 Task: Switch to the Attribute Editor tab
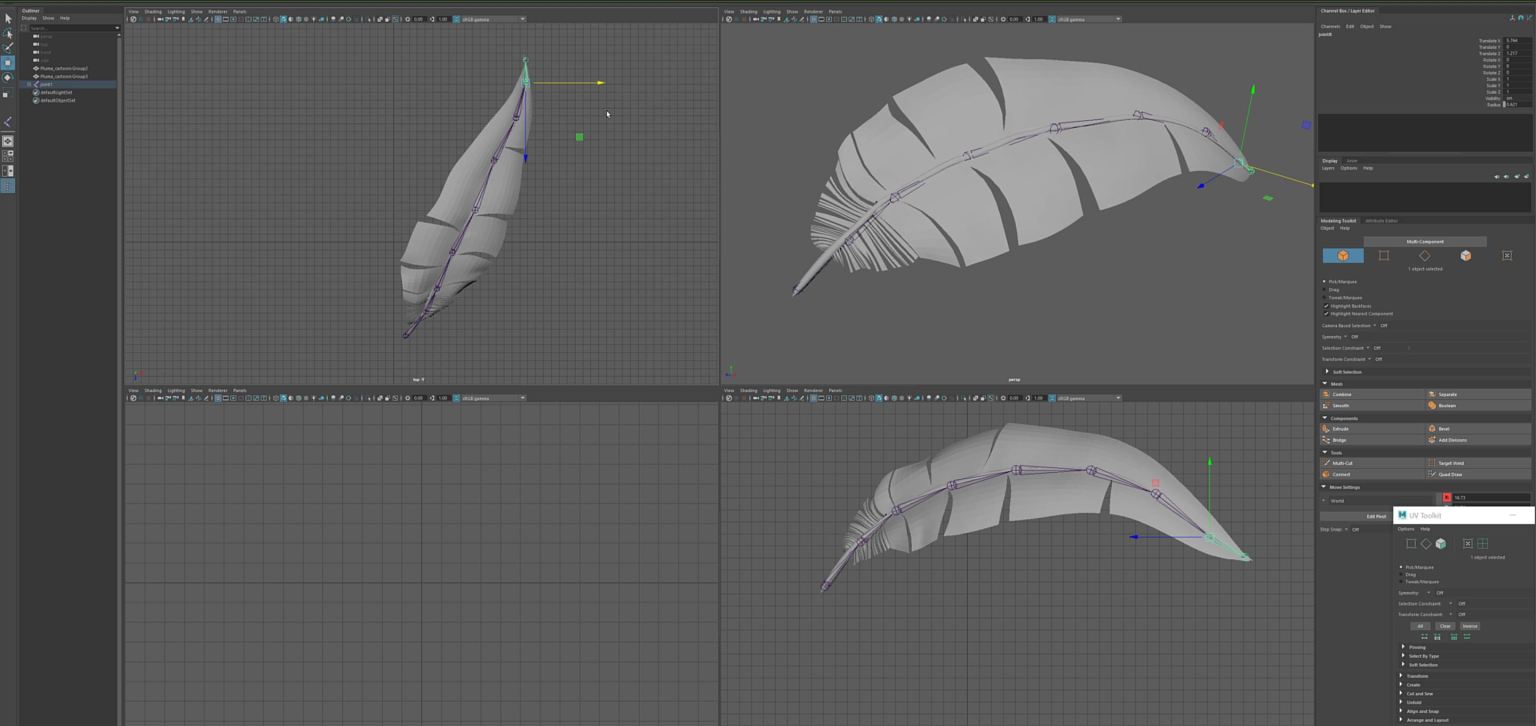[x=1382, y=221]
